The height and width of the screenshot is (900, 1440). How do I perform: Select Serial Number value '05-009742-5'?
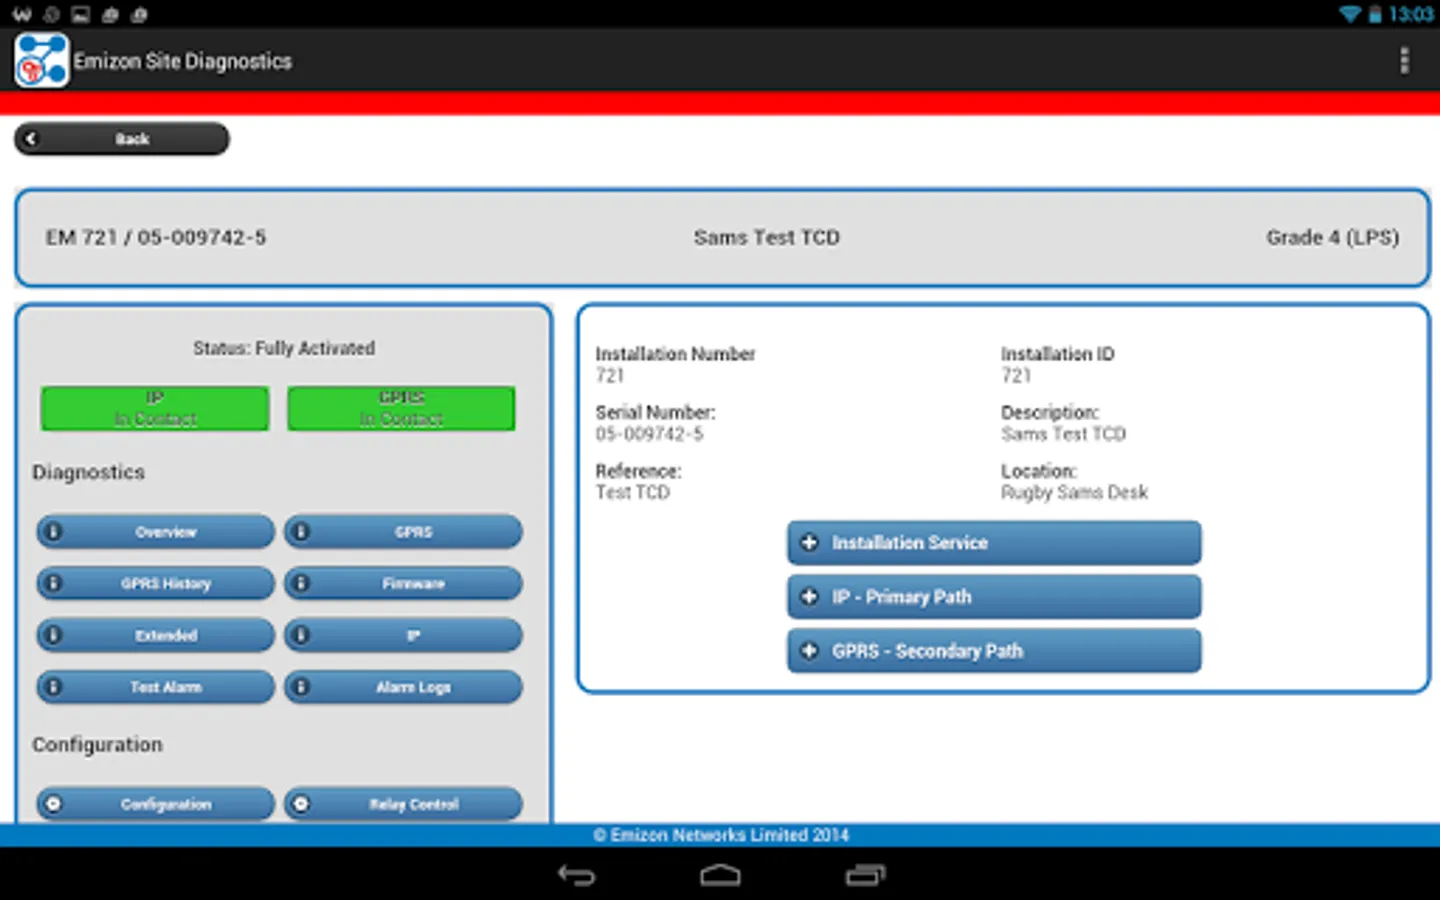click(650, 434)
